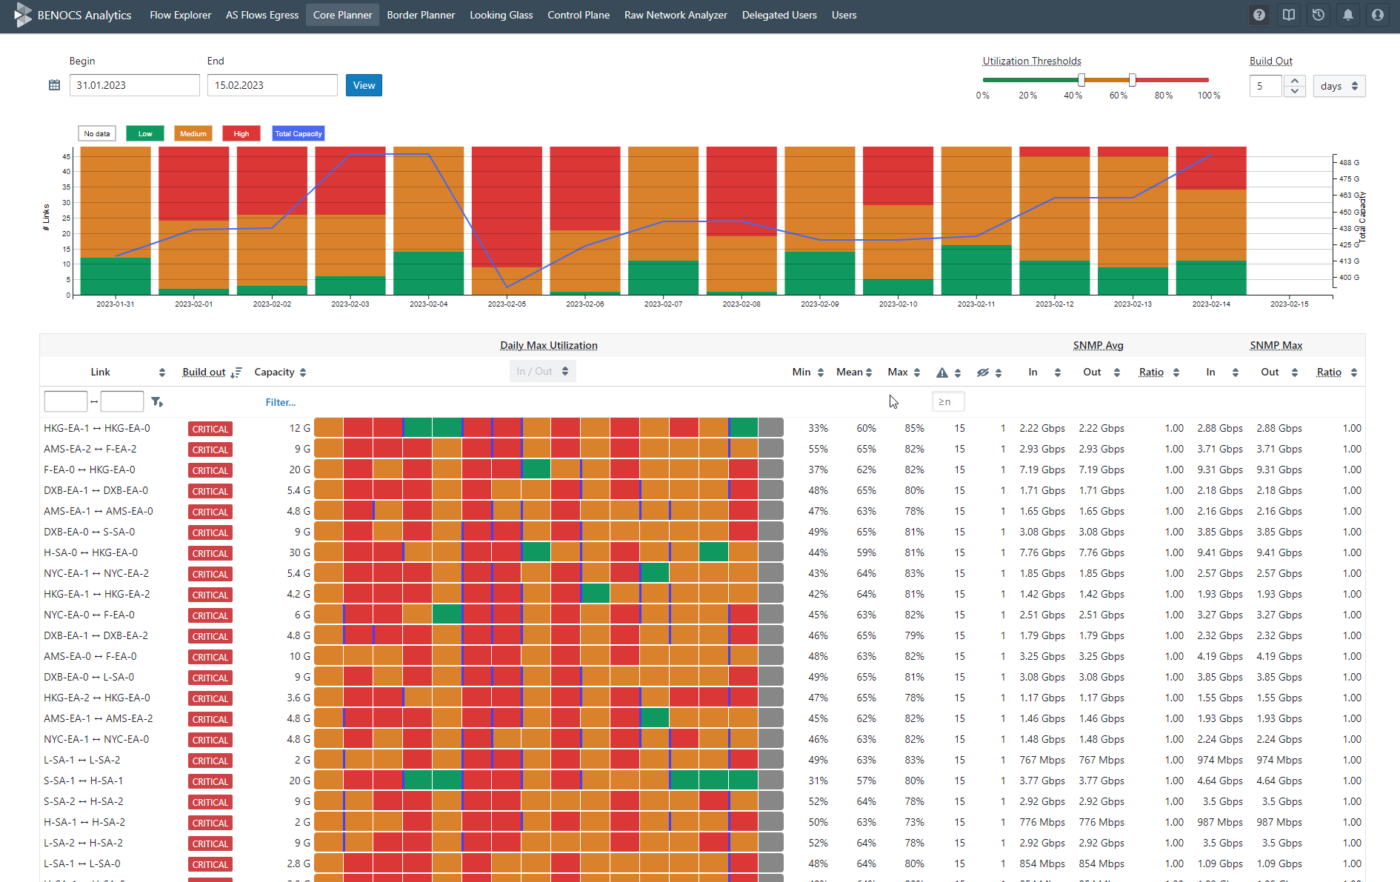Viewport: 1400px width, 882px height.
Task: Open the Raw Network Analyzer tab
Action: (675, 15)
